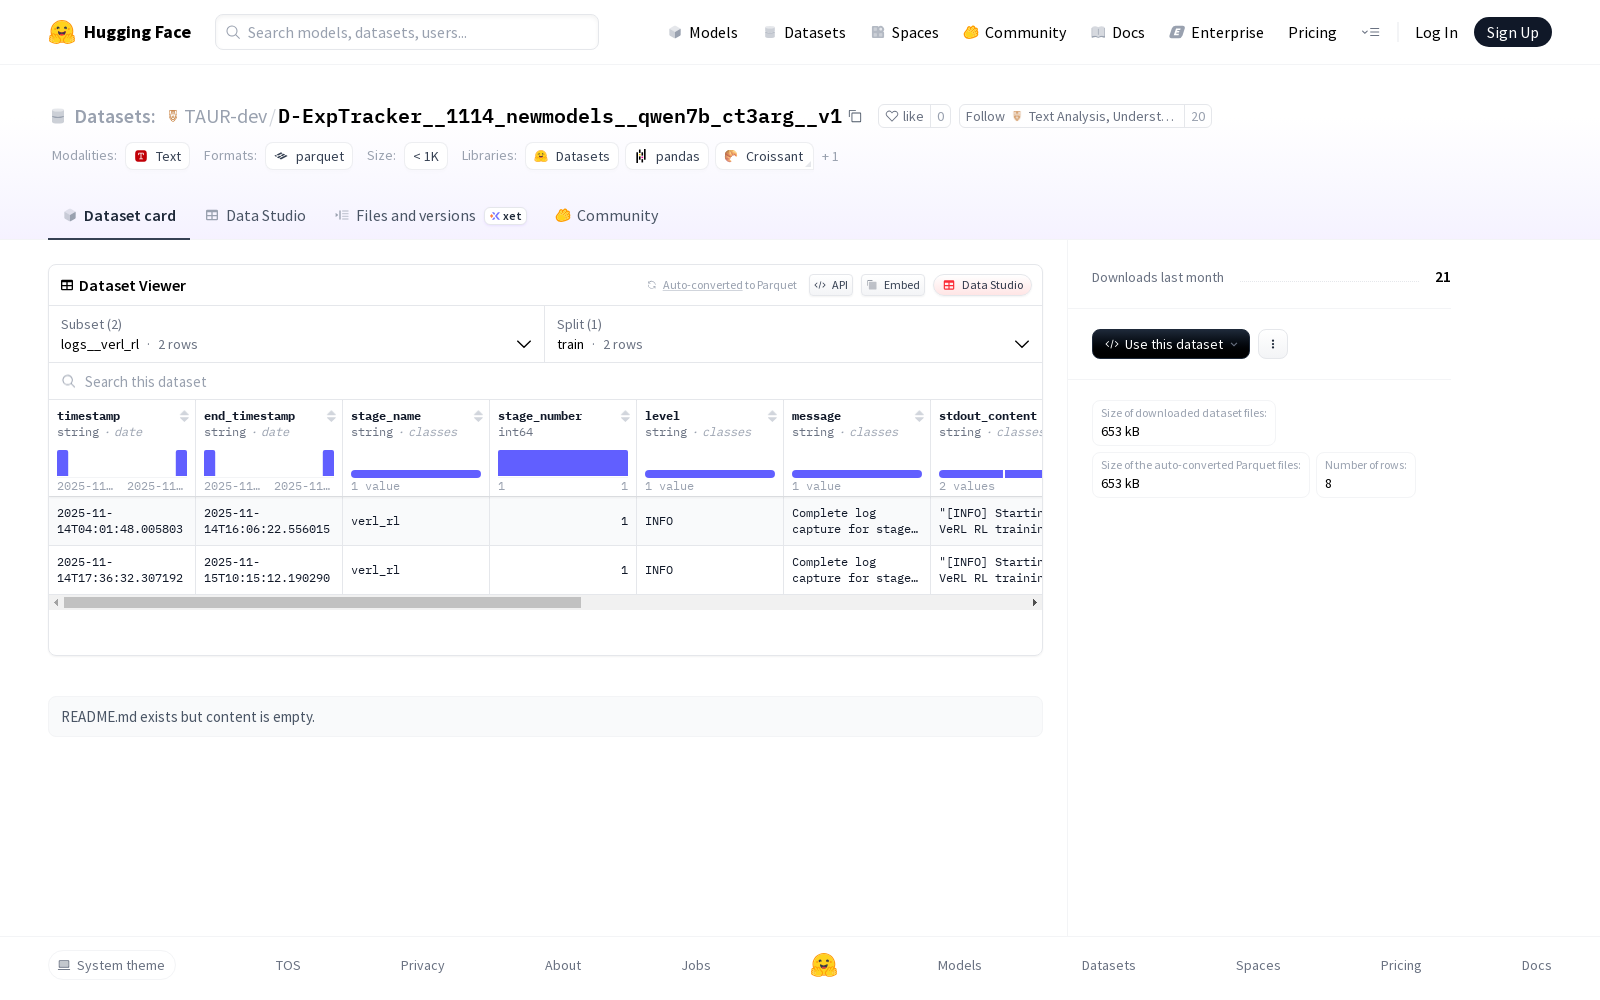Open the System theme selector
This screenshot has width=1600, height=1000.
click(x=112, y=965)
